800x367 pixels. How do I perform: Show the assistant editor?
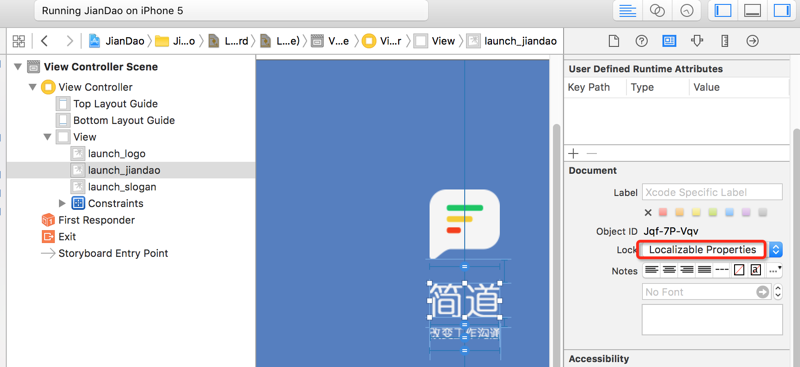(657, 11)
